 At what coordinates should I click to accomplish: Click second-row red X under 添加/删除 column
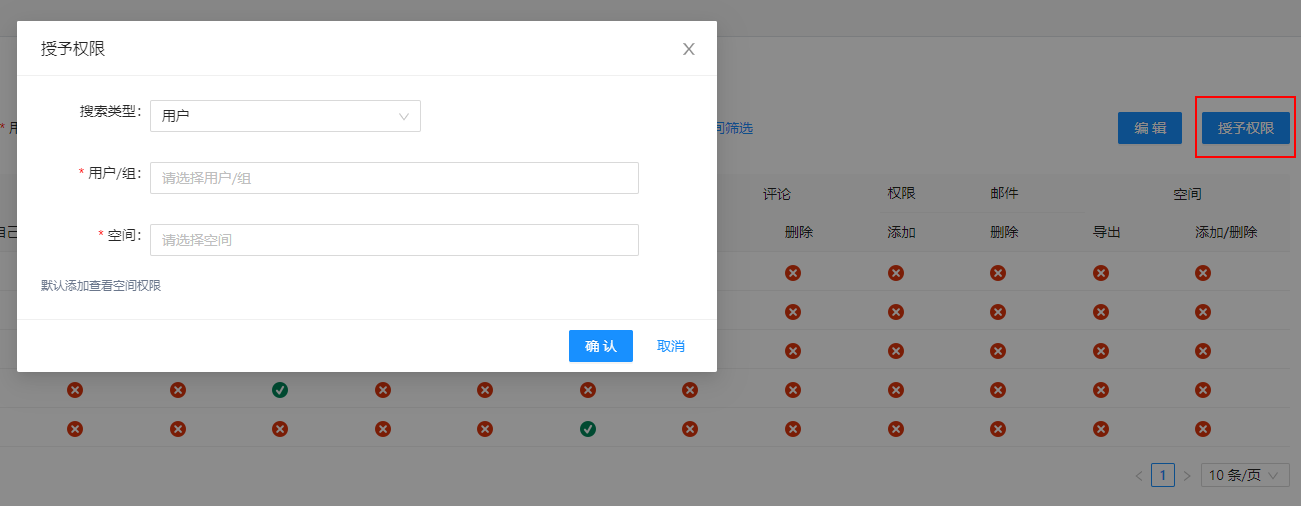[x=1203, y=312]
